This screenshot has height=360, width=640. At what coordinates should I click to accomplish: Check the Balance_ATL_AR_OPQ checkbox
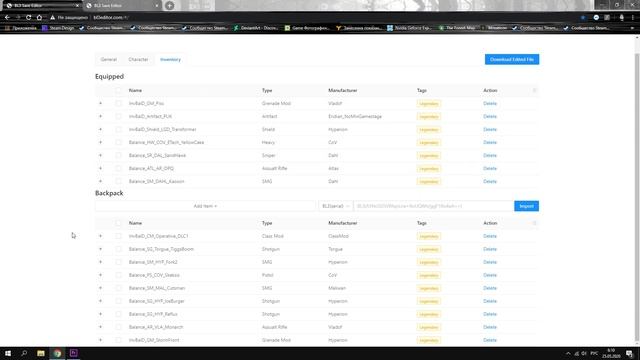pos(118,169)
